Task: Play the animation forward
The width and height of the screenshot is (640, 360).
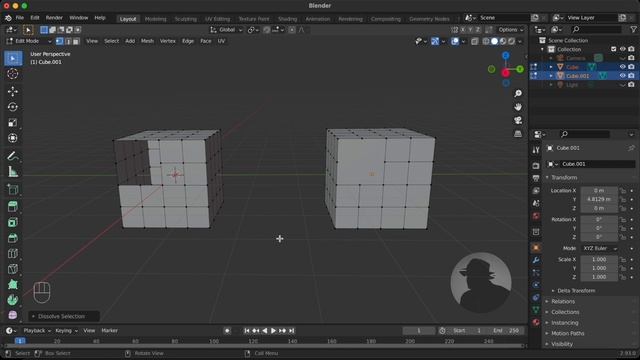Action: pyautogui.click(x=273, y=331)
